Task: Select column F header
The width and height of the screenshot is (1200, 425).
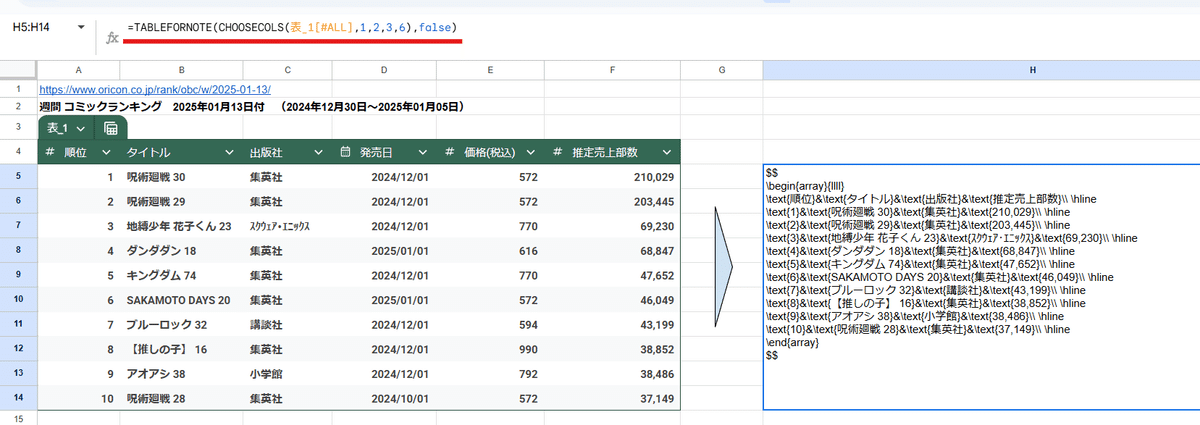Action: (610, 69)
